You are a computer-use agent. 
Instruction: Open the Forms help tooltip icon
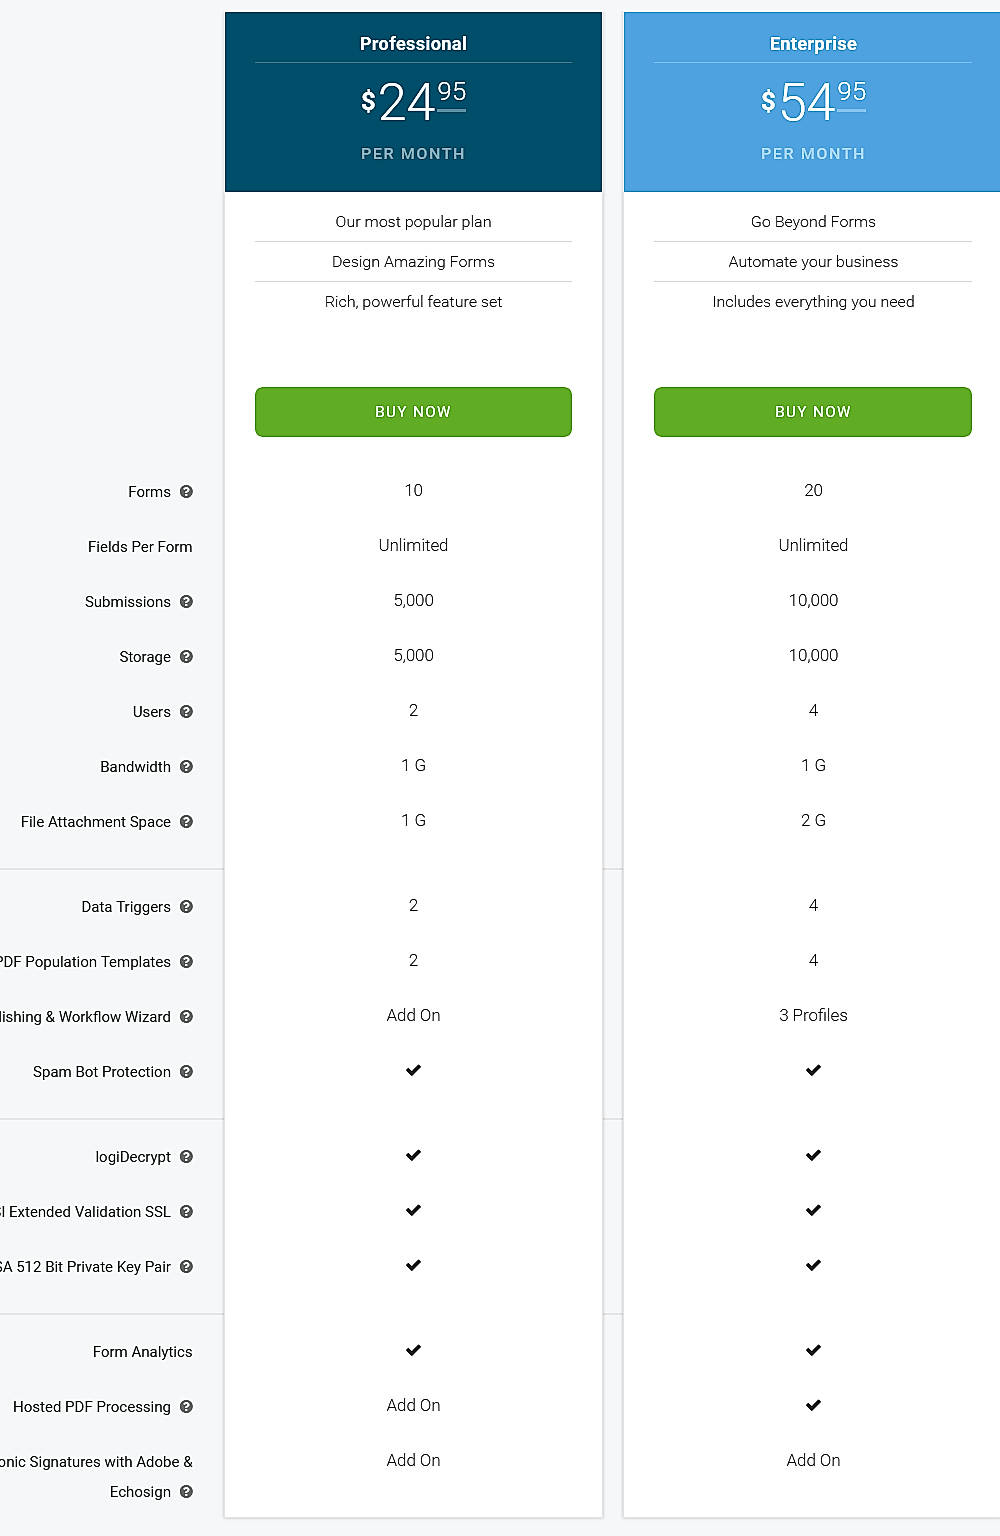[x=186, y=491]
